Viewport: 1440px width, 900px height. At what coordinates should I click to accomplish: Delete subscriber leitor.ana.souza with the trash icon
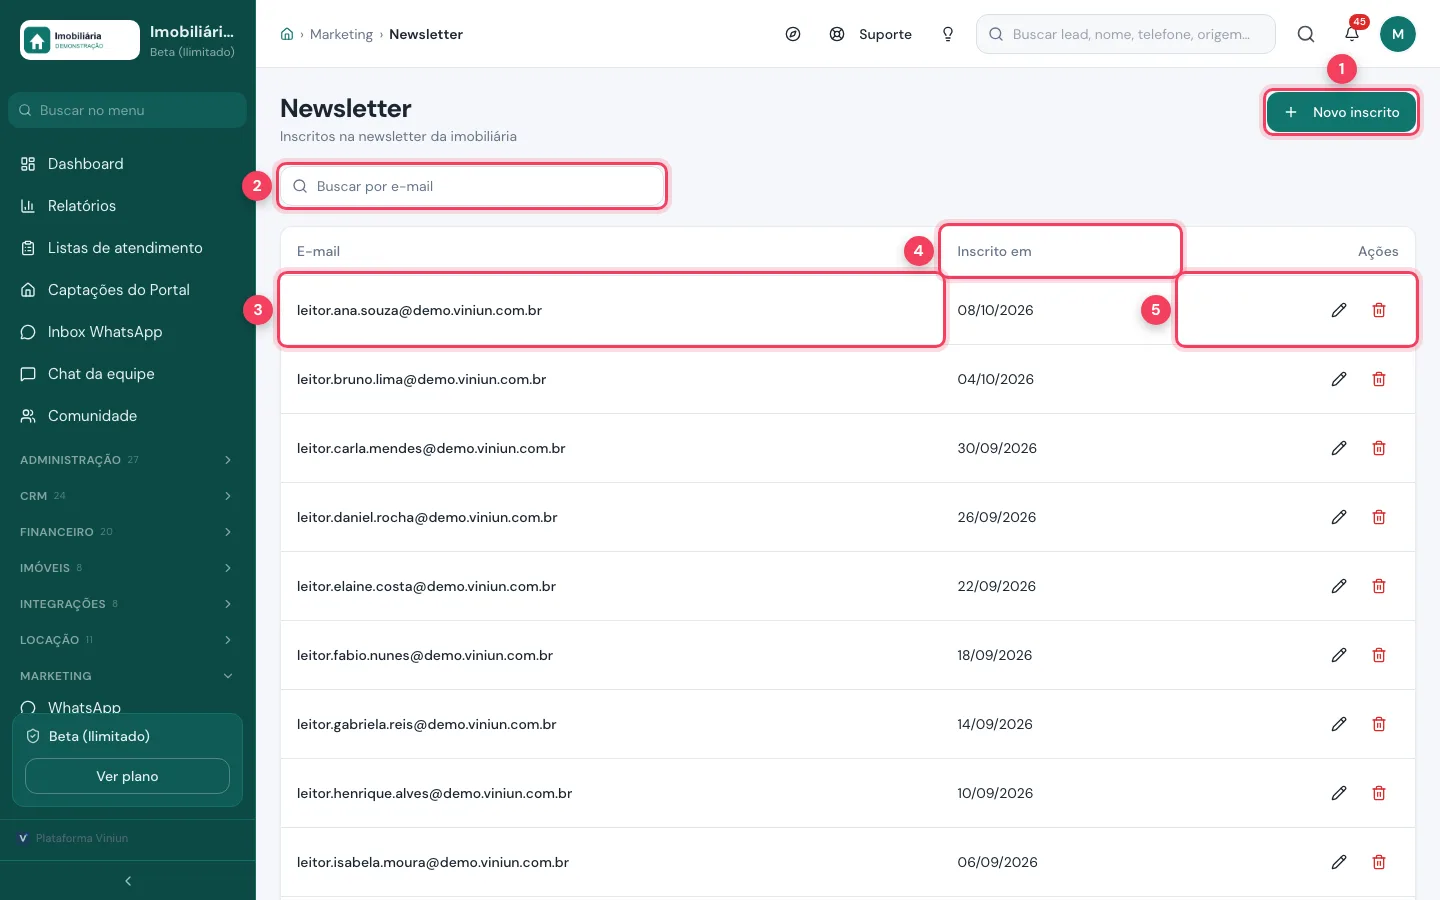coord(1379,310)
